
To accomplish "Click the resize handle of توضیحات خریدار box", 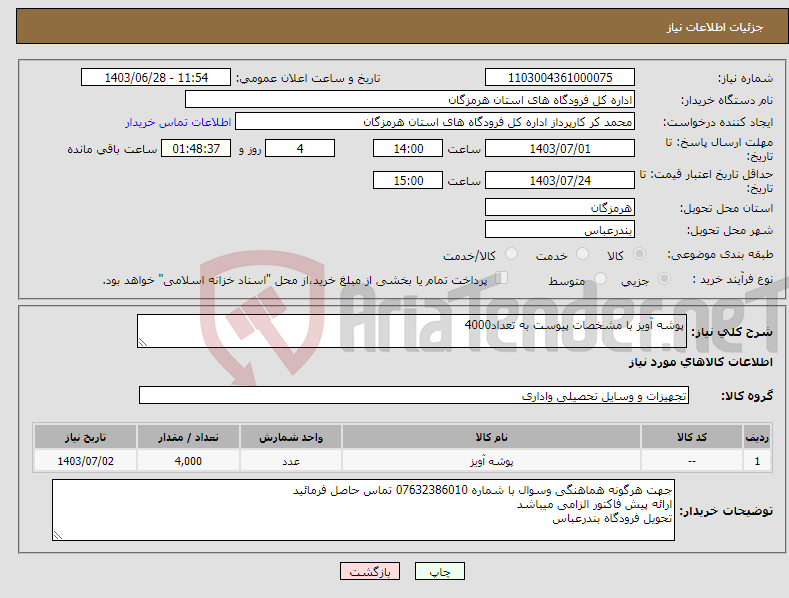I will click(x=58, y=535).
